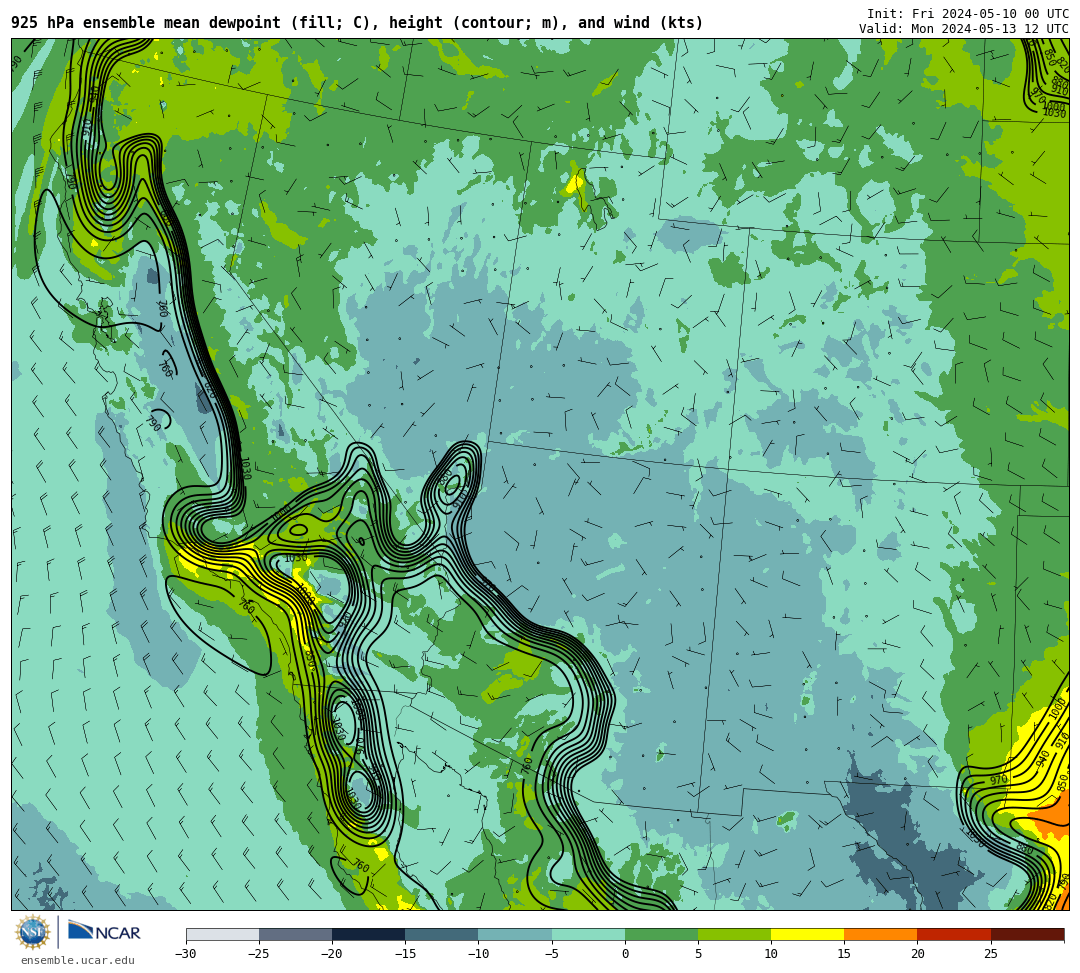Click the colorbar label '-15'

point(405,954)
